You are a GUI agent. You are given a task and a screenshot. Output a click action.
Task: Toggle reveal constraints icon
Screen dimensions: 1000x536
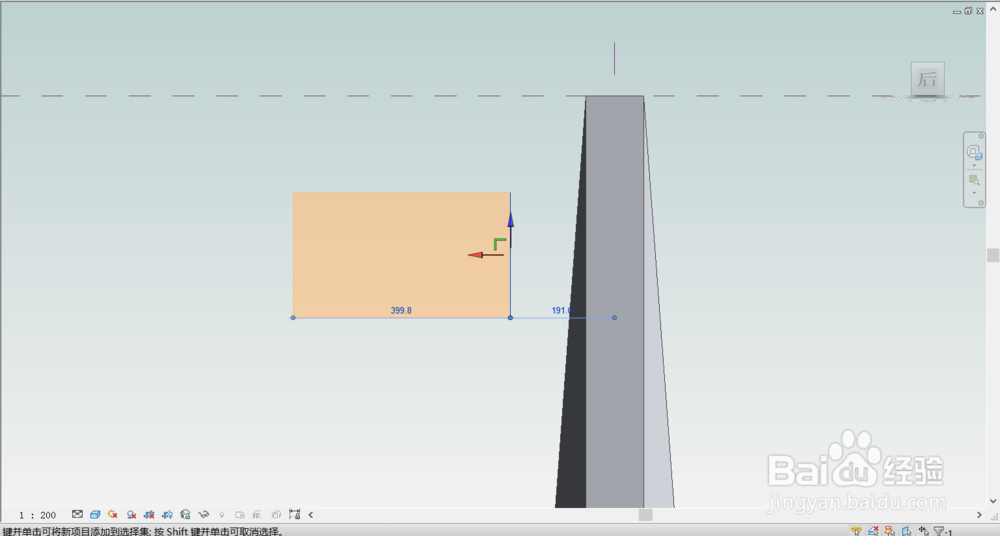294,514
